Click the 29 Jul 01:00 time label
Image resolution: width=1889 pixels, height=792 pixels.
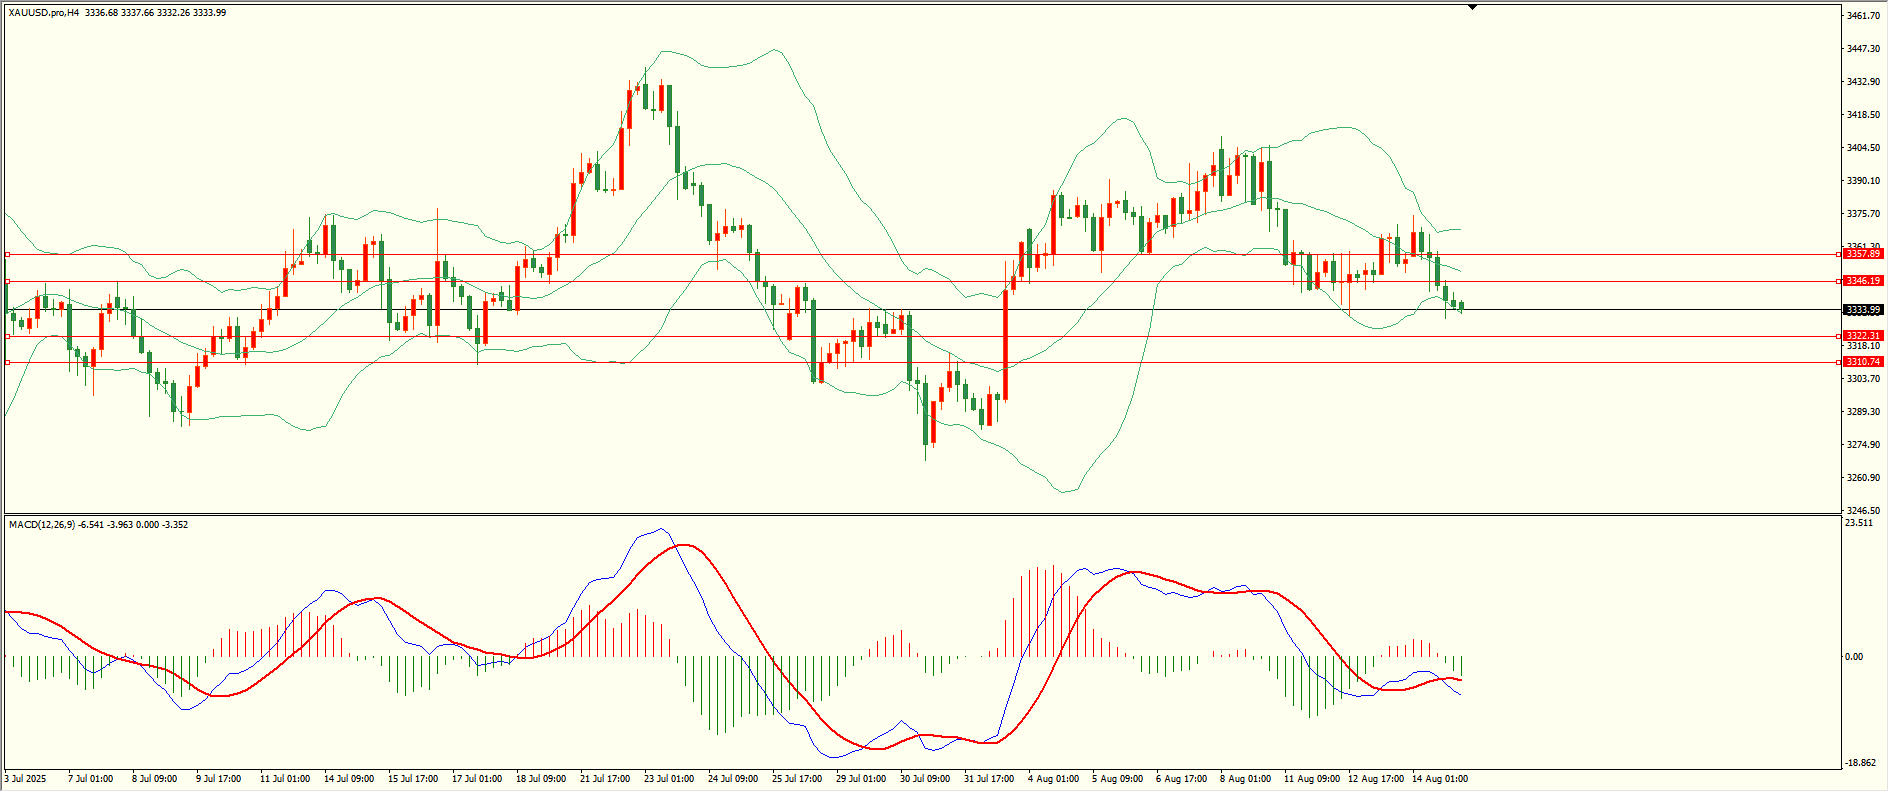coord(861,779)
